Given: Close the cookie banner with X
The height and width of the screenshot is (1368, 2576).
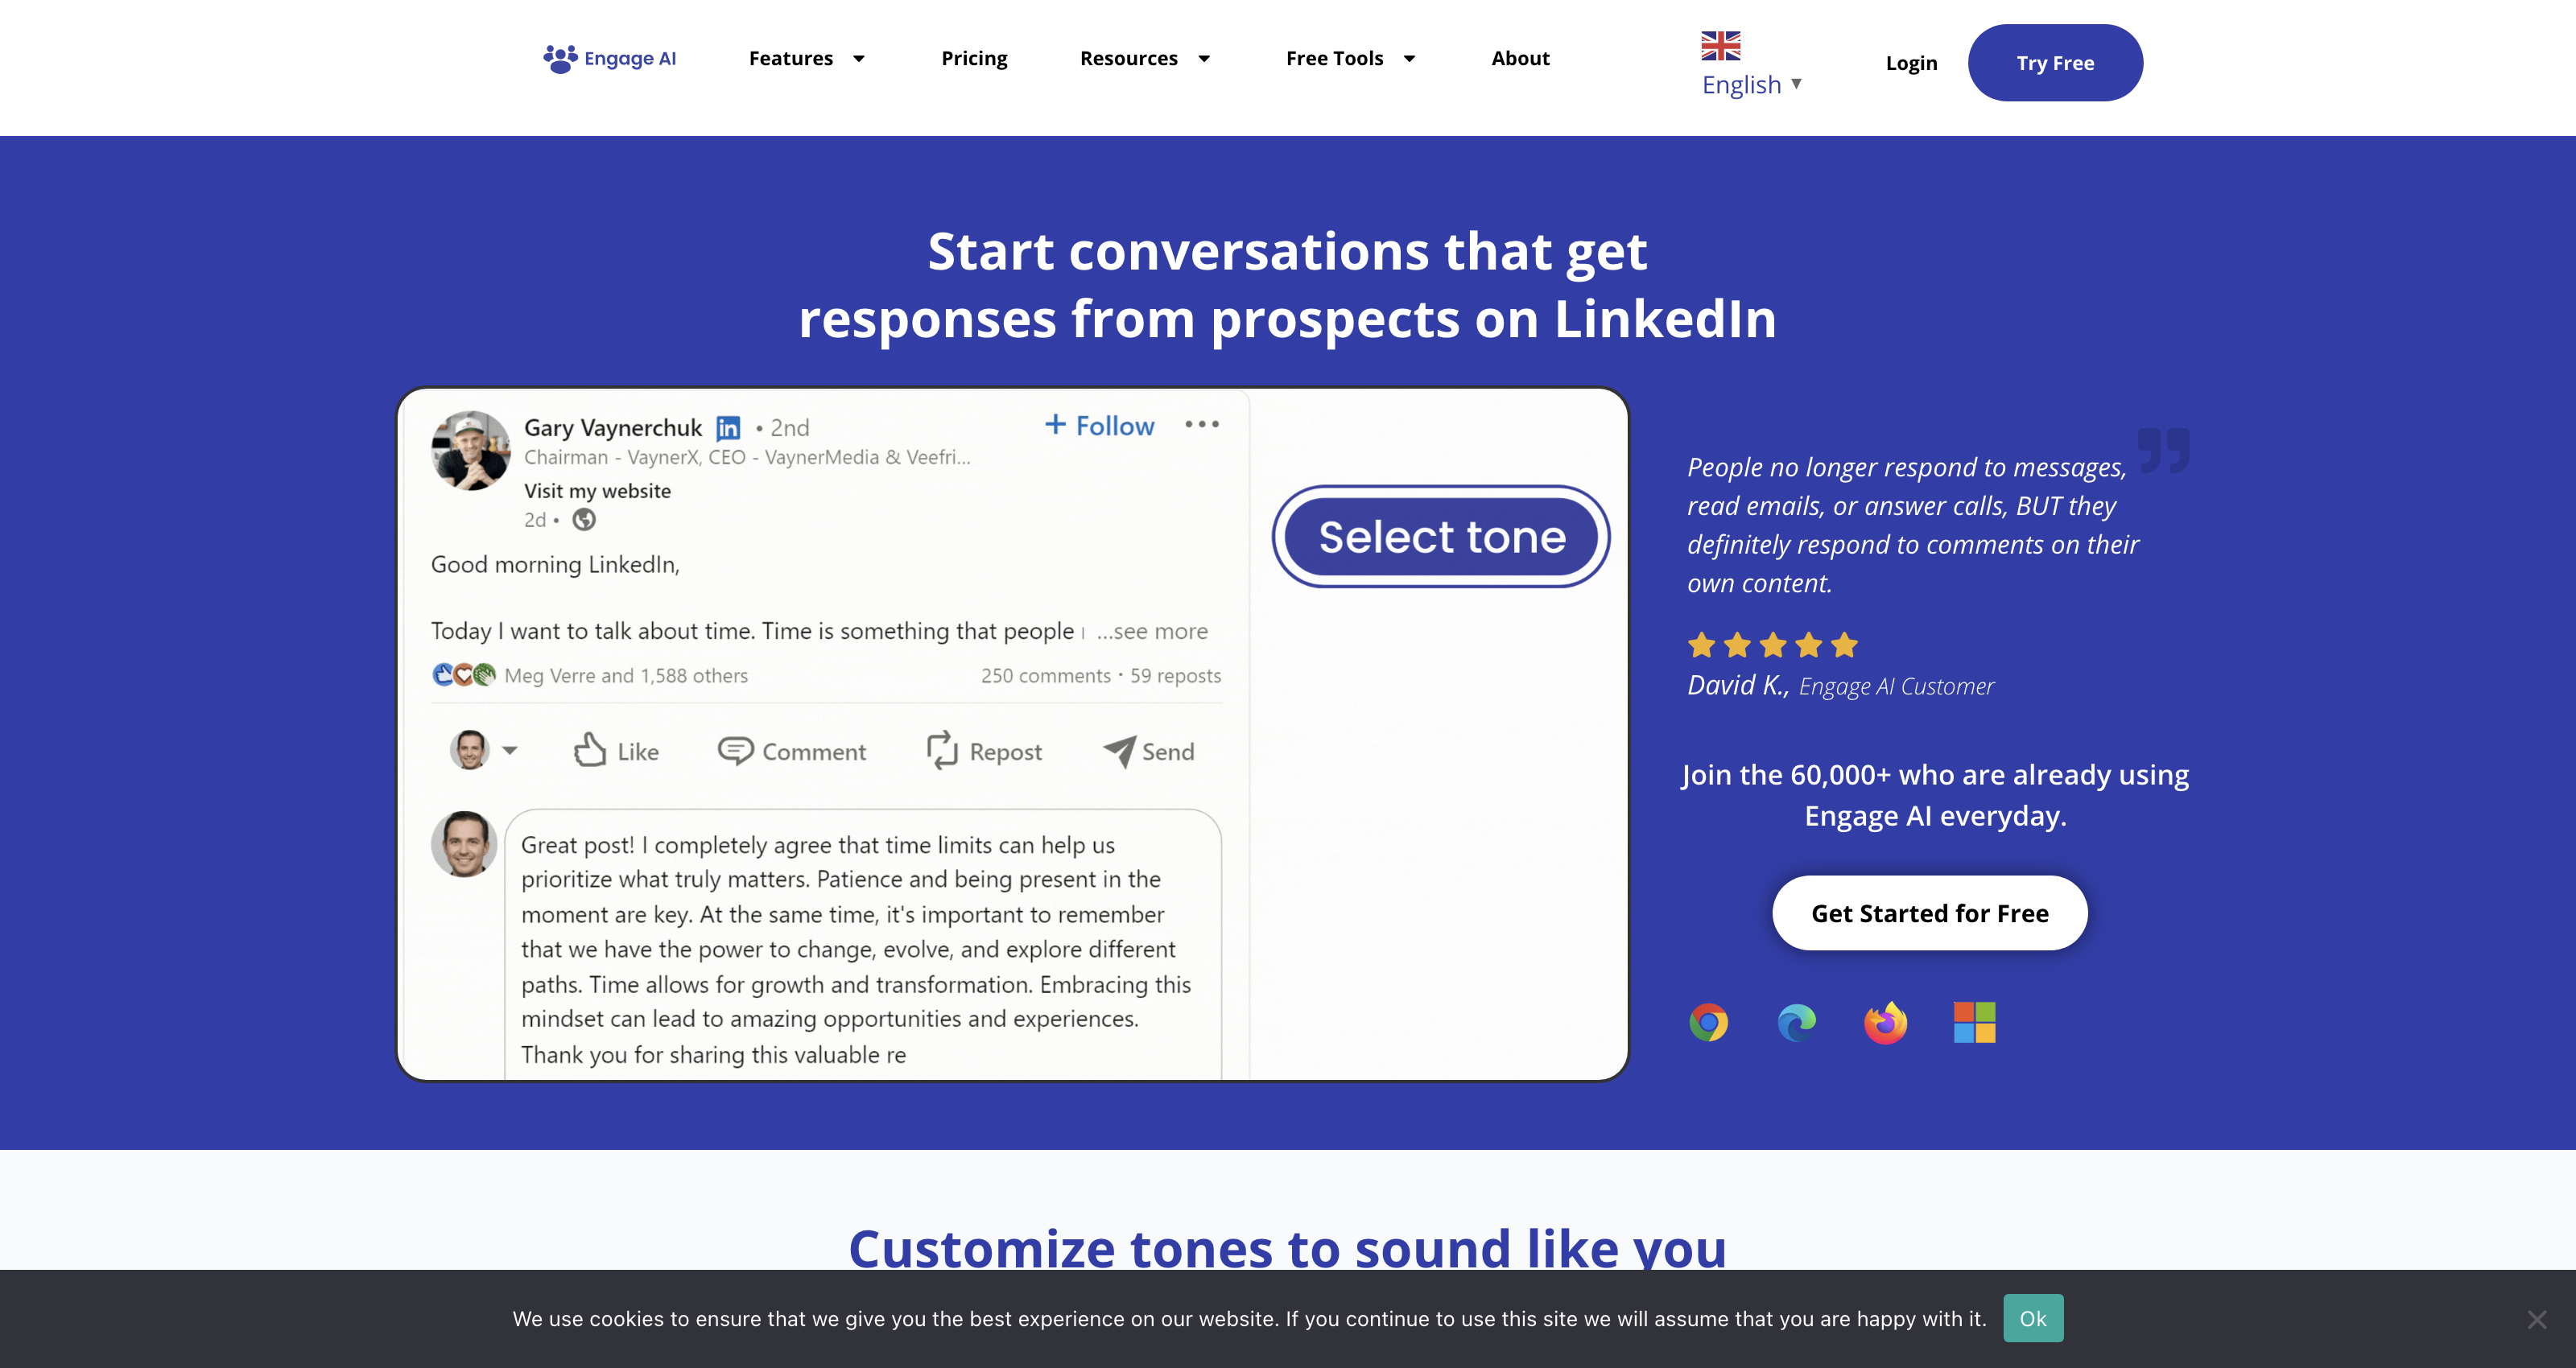Looking at the screenshot, I should 2536,1319.
